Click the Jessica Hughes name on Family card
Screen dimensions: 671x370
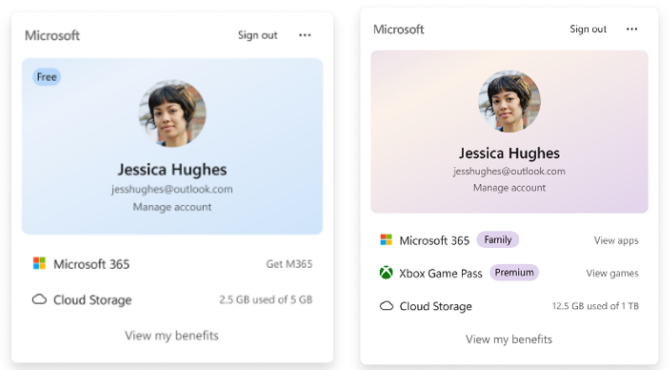pyautogui.click(x=509, y=153)
